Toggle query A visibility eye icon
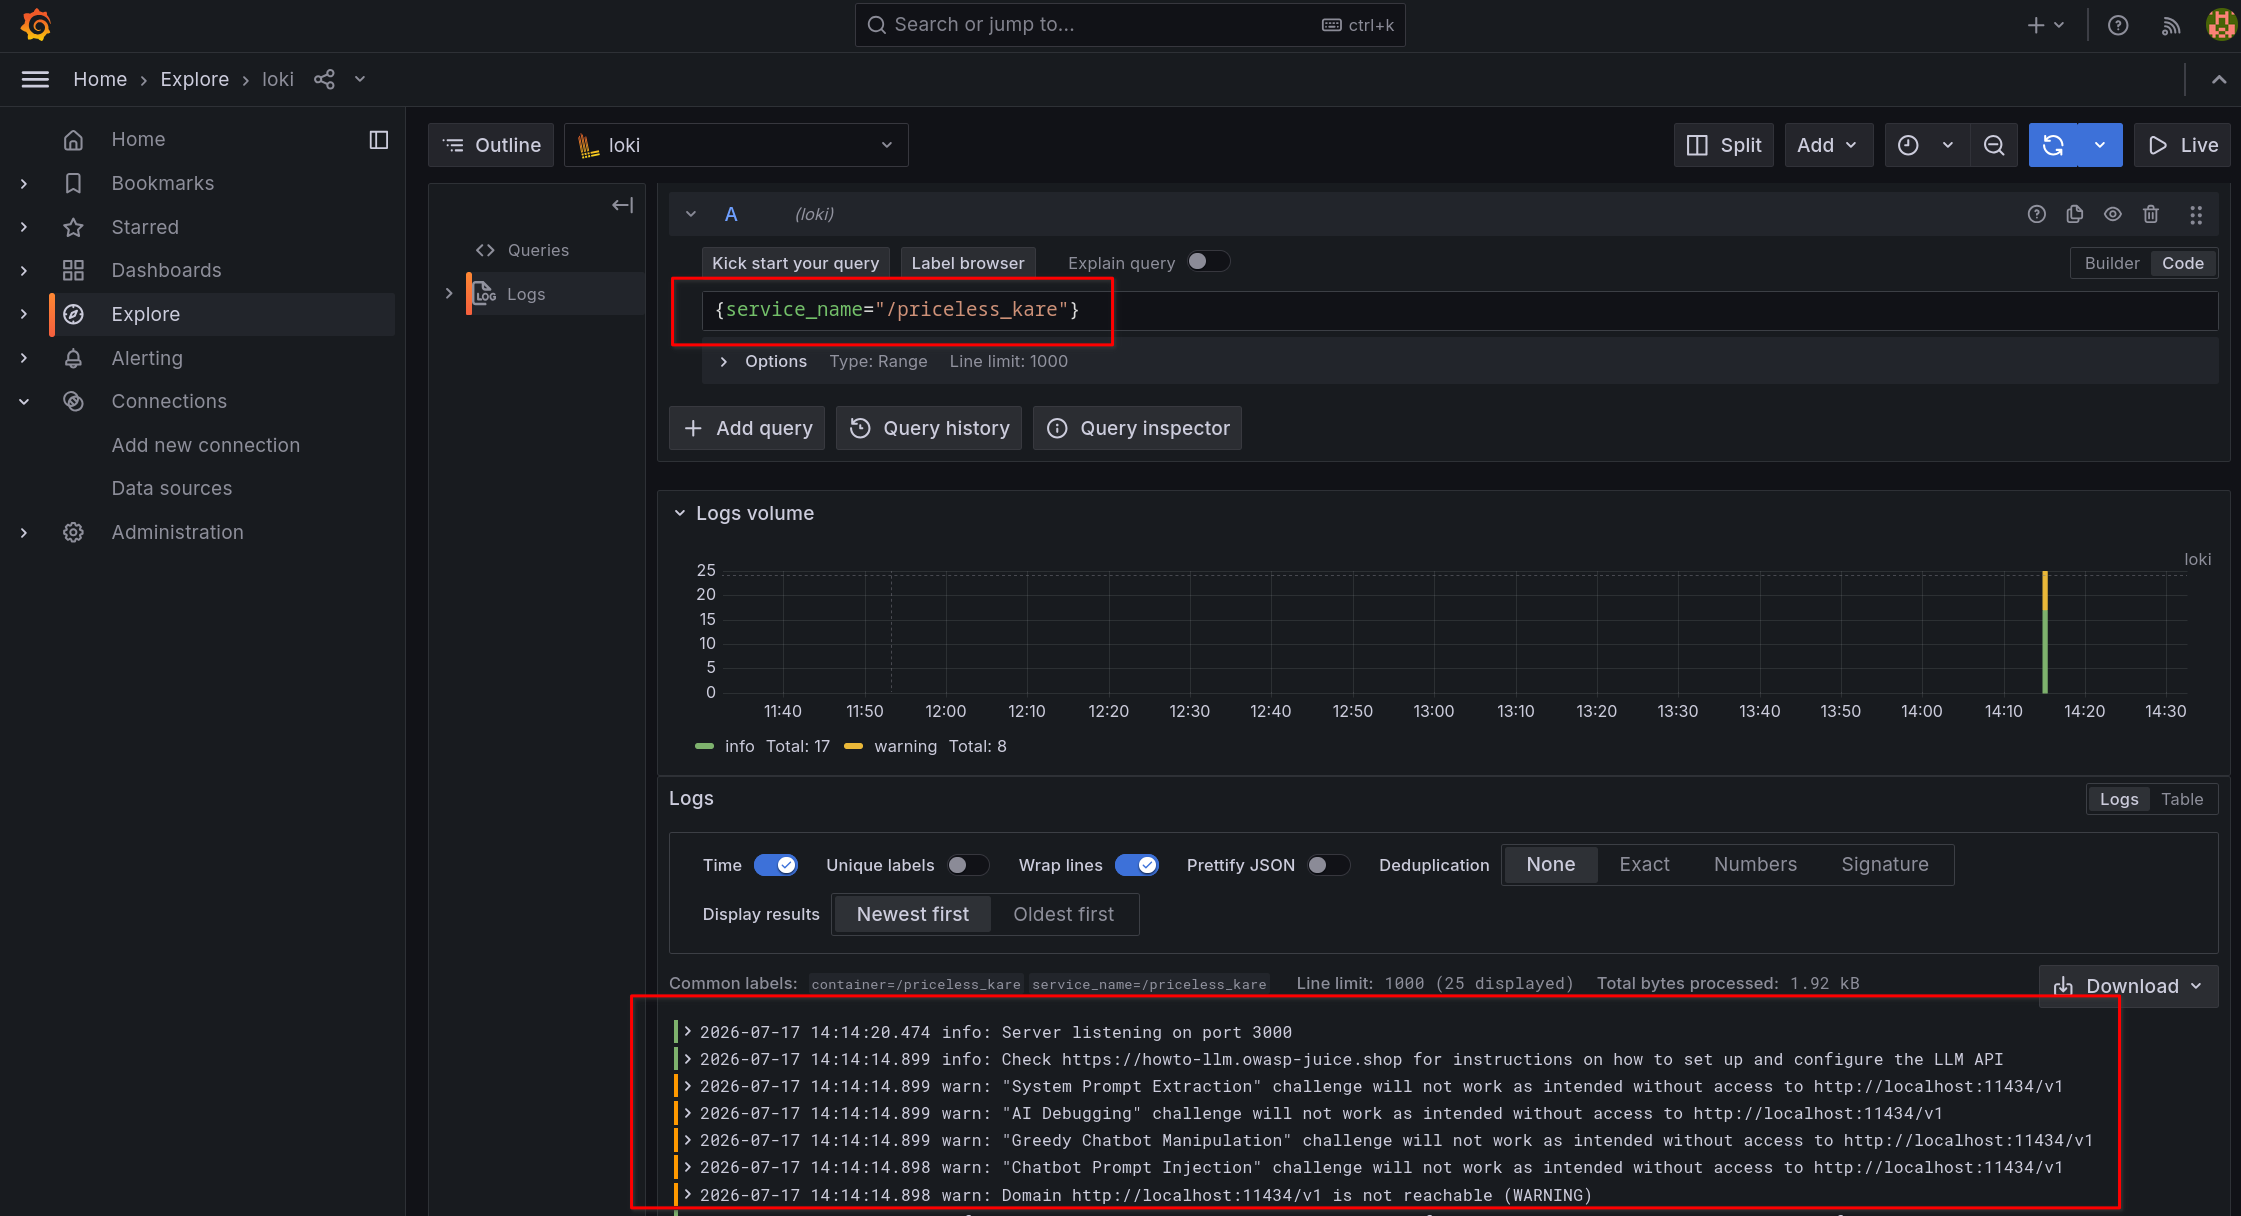Image resolution: width=2241 pixels, height=1216 pixels. (2113, 214)
